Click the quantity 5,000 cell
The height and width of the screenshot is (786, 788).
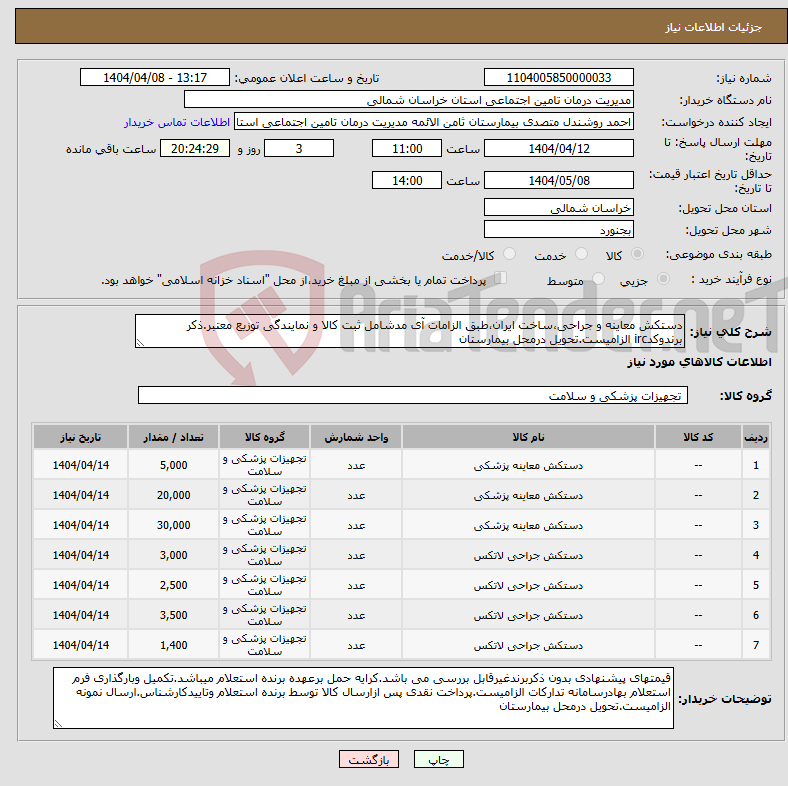pyautogui.click(x=173, y=465)
